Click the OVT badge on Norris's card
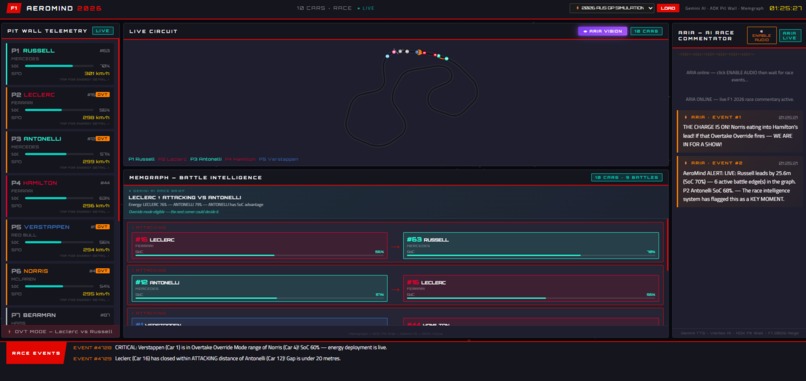This screenshot has height=381, width=806. point(103,271)
